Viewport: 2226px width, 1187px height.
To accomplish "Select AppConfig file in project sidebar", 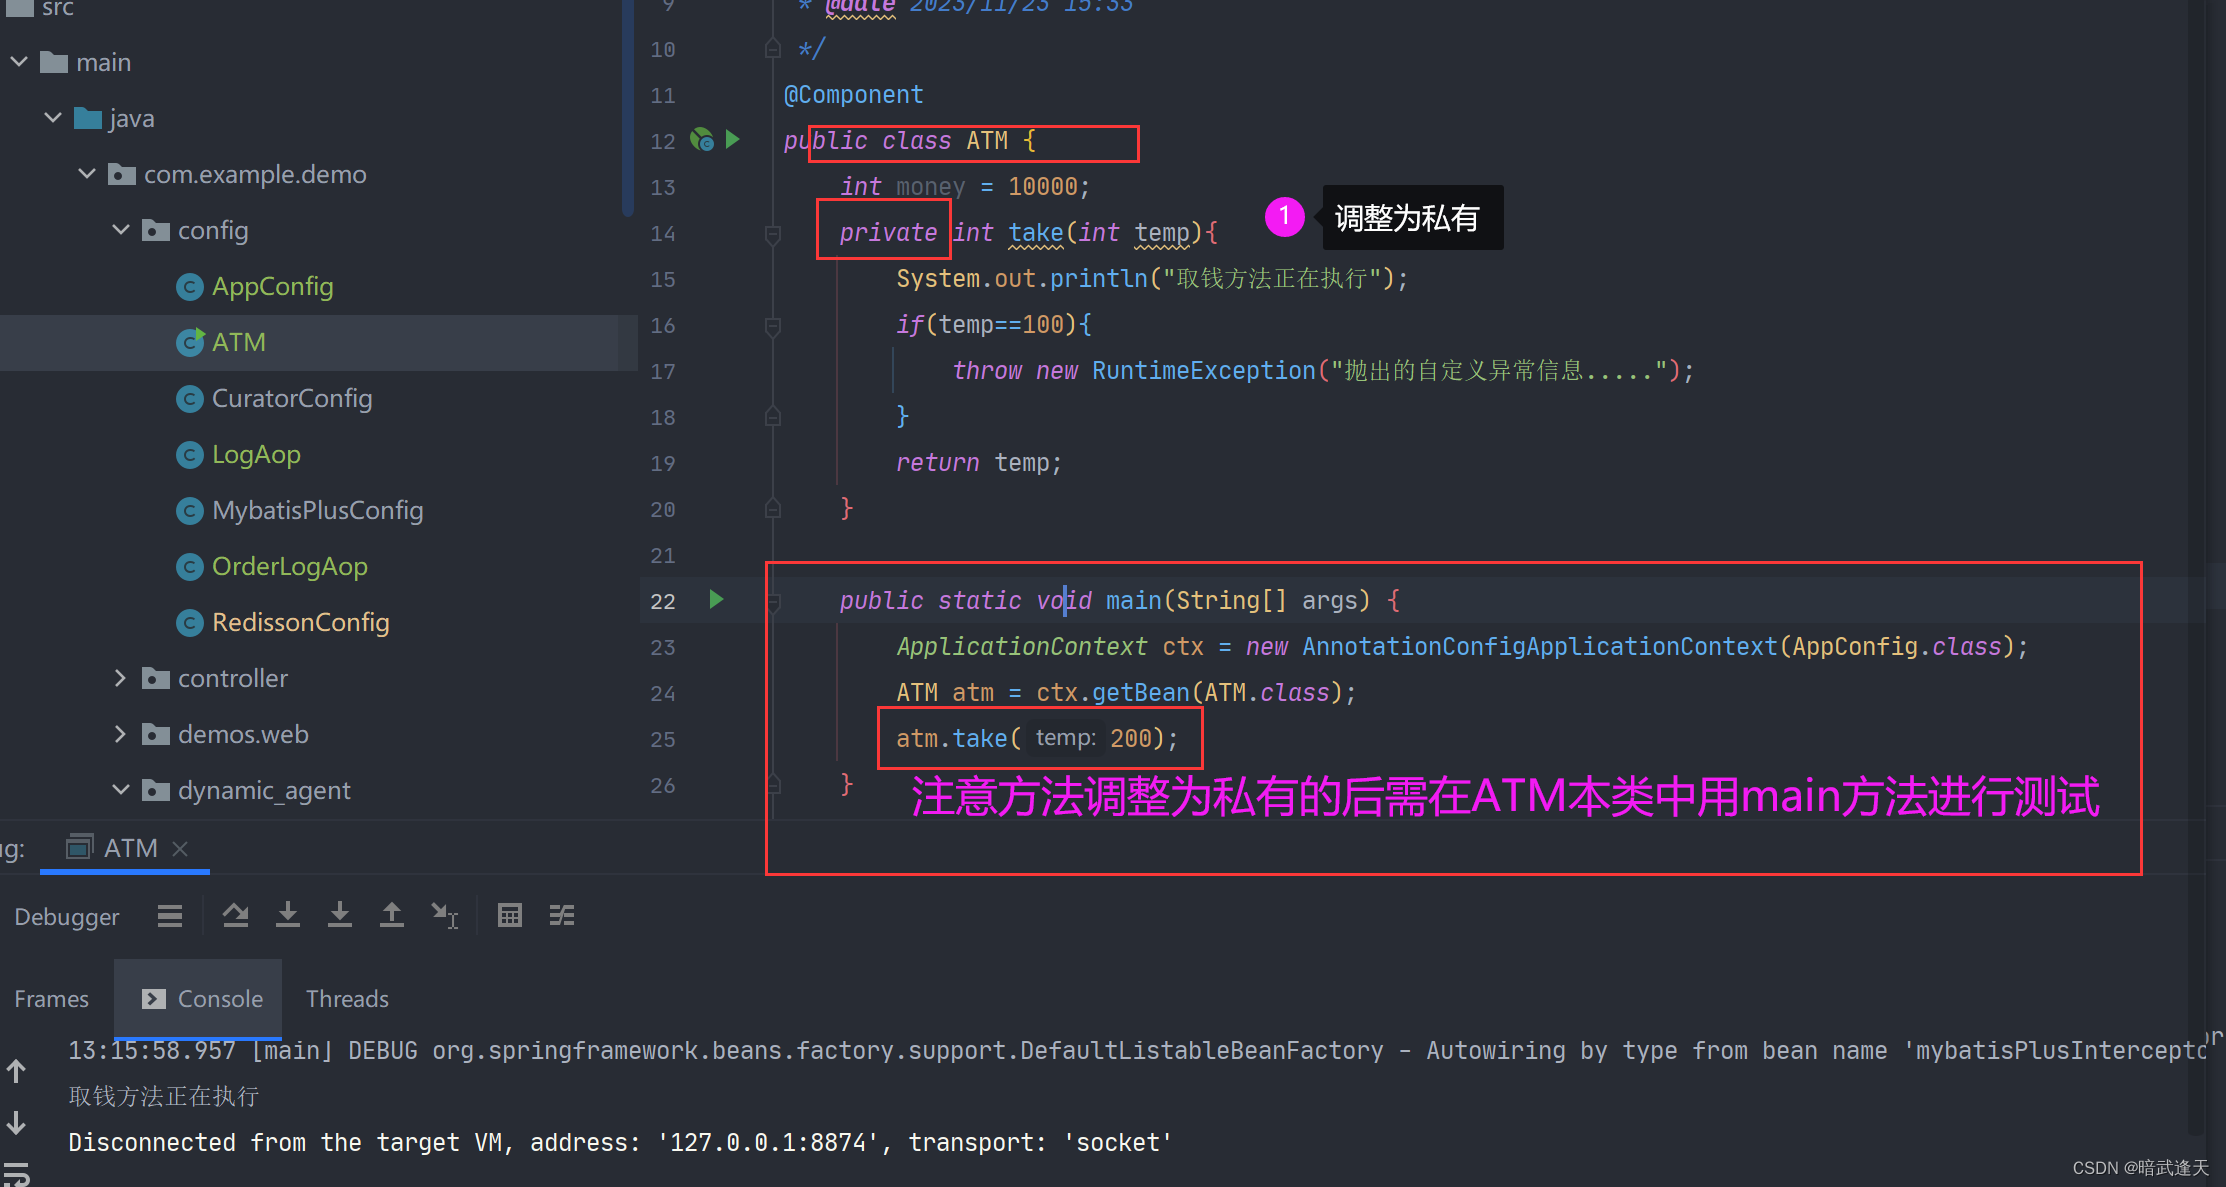I will (x=271, y=286).
